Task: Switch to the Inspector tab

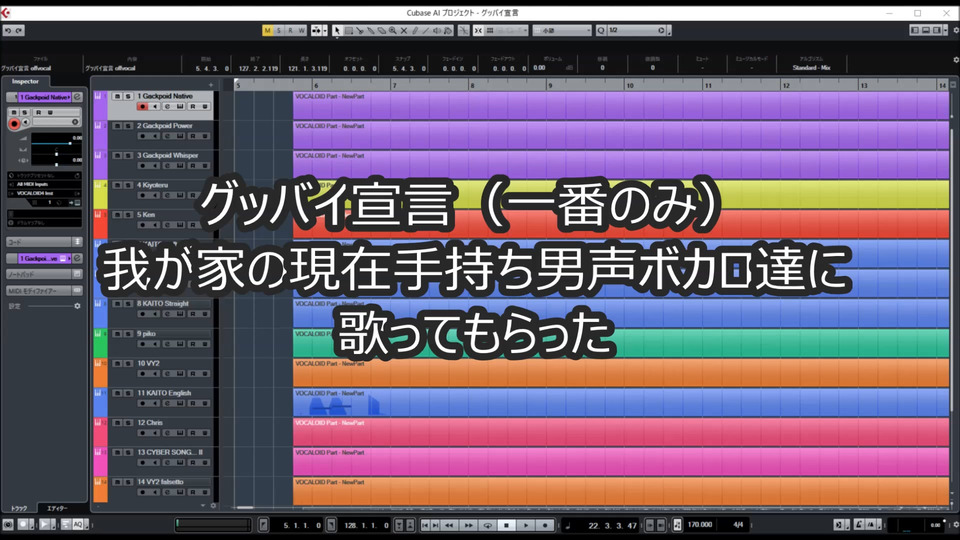Action: tap(25, 81)
